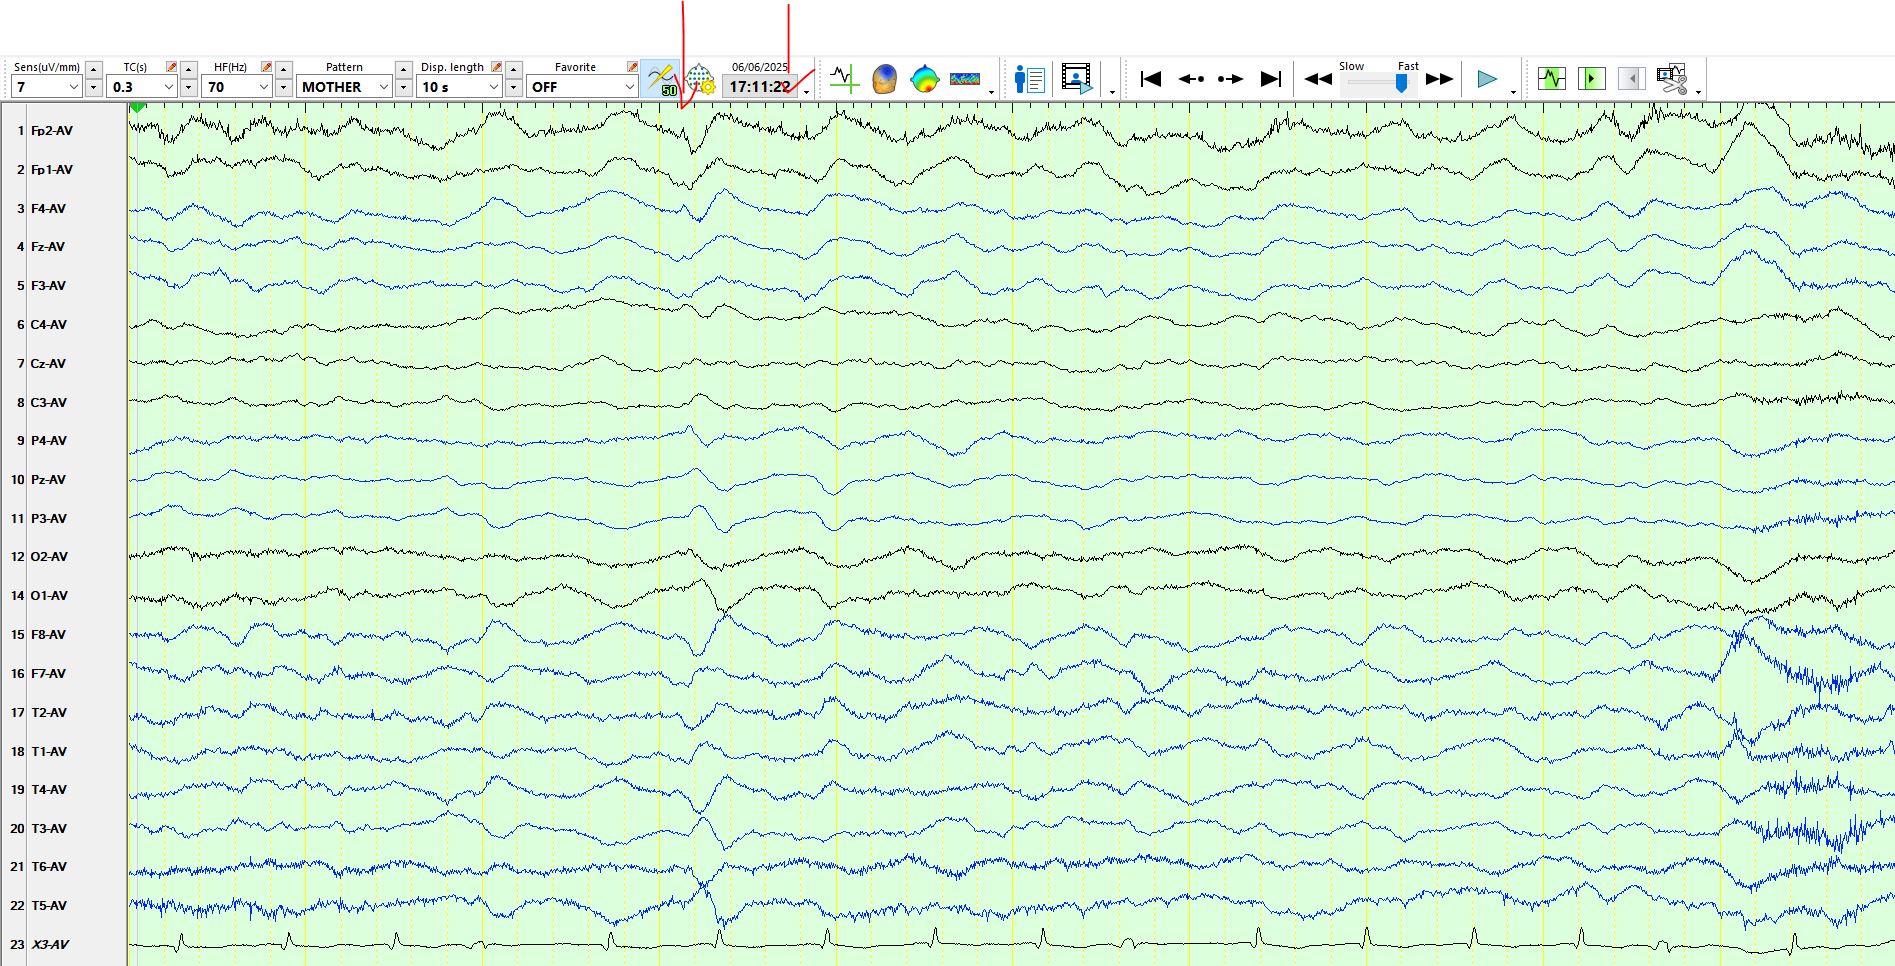This screenshot has width=1895, height=966.
Task: Open the Pattern montage dropdown
Action: coord(344,87)
